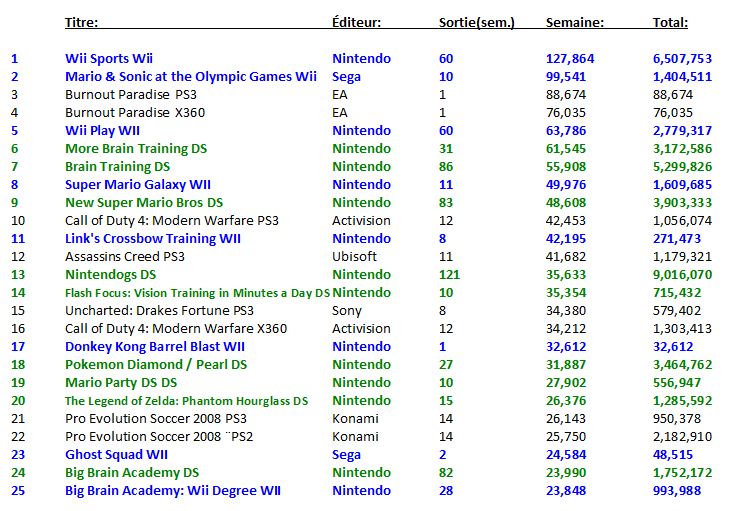
Task: Click the 'Nintendogs DS' title
Action: click(x=110, y=275)
